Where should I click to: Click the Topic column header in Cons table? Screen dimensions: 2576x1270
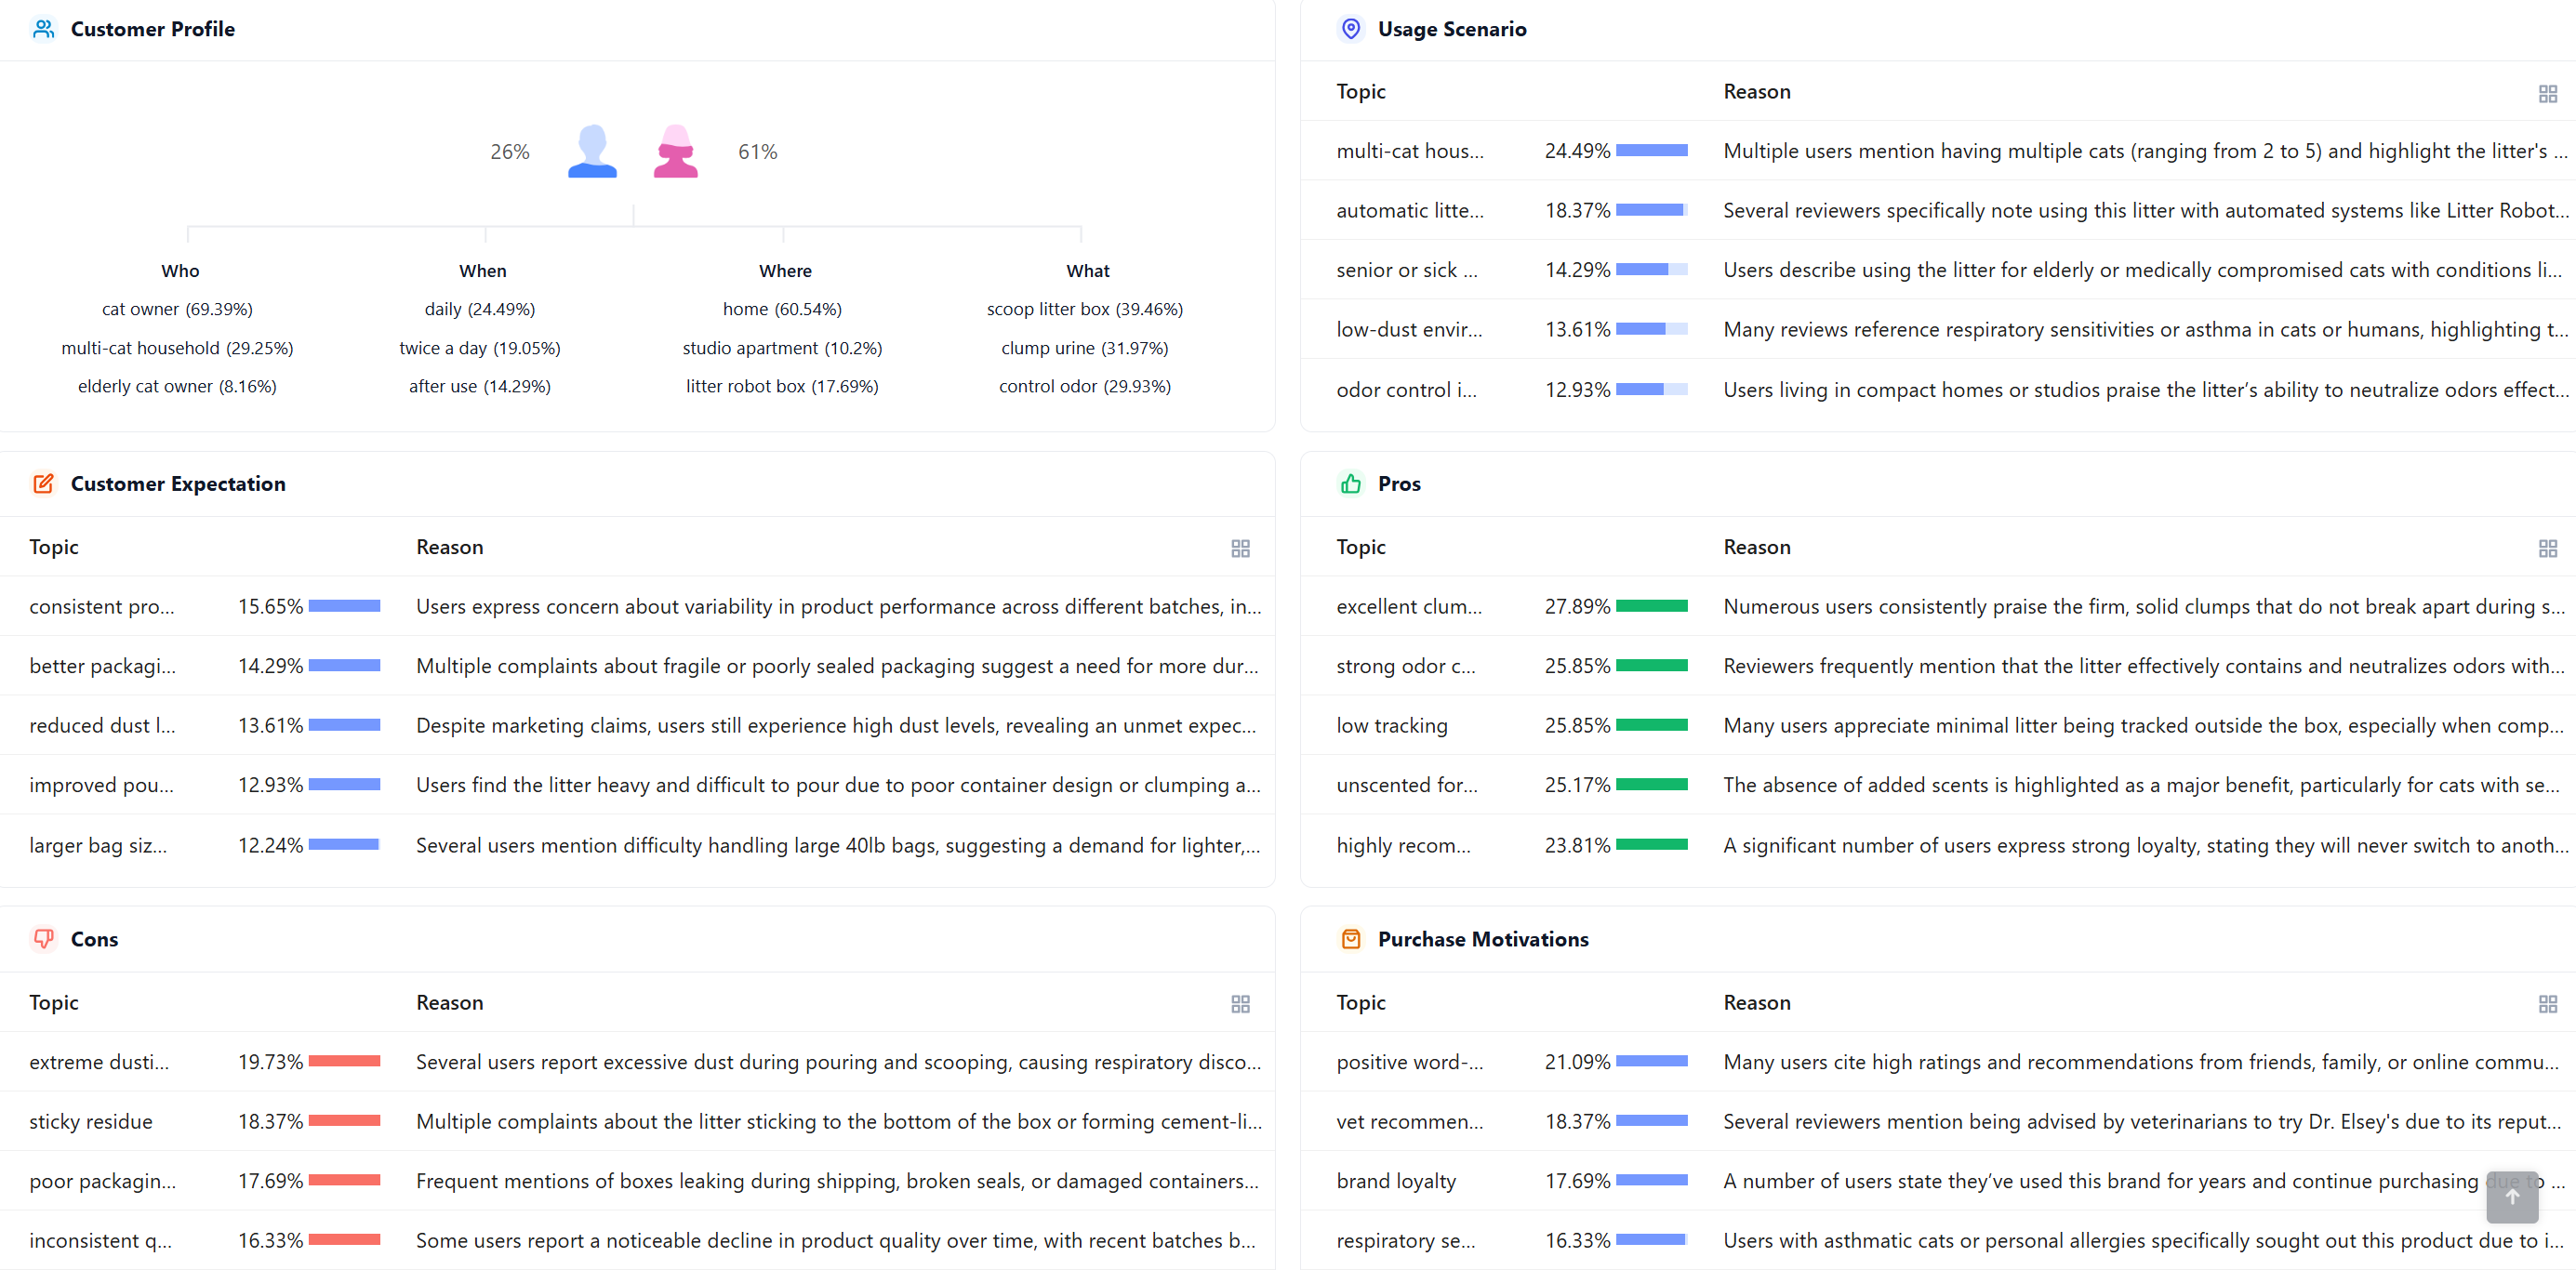tap(54, 1003)
